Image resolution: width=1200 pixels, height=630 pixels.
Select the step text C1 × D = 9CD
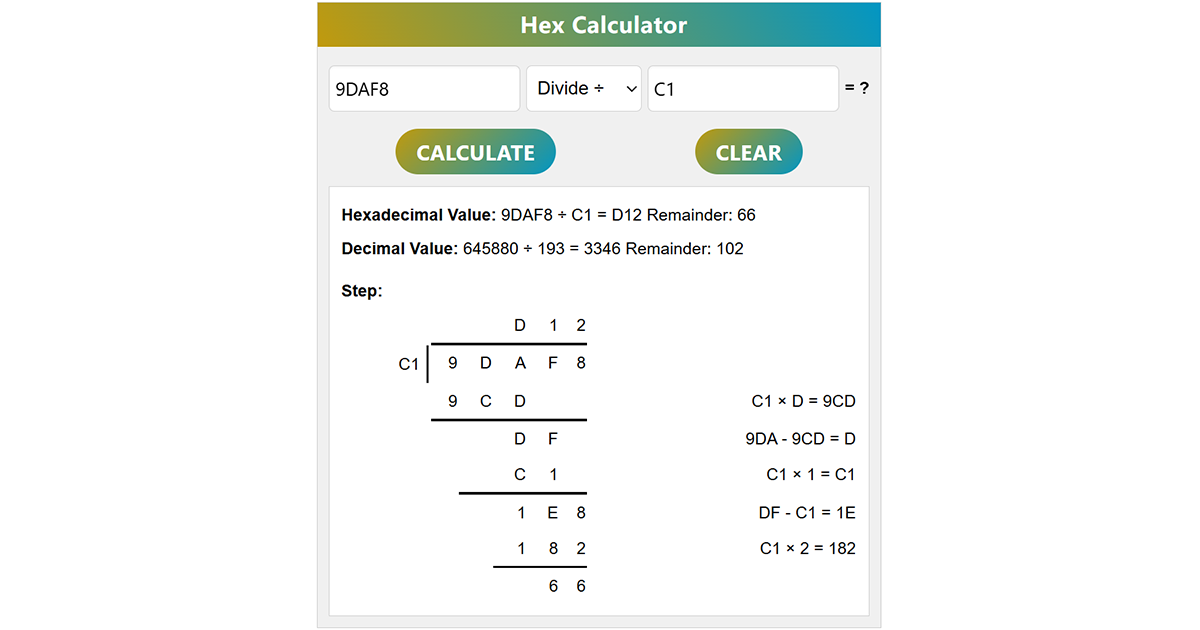coord(803,402)
